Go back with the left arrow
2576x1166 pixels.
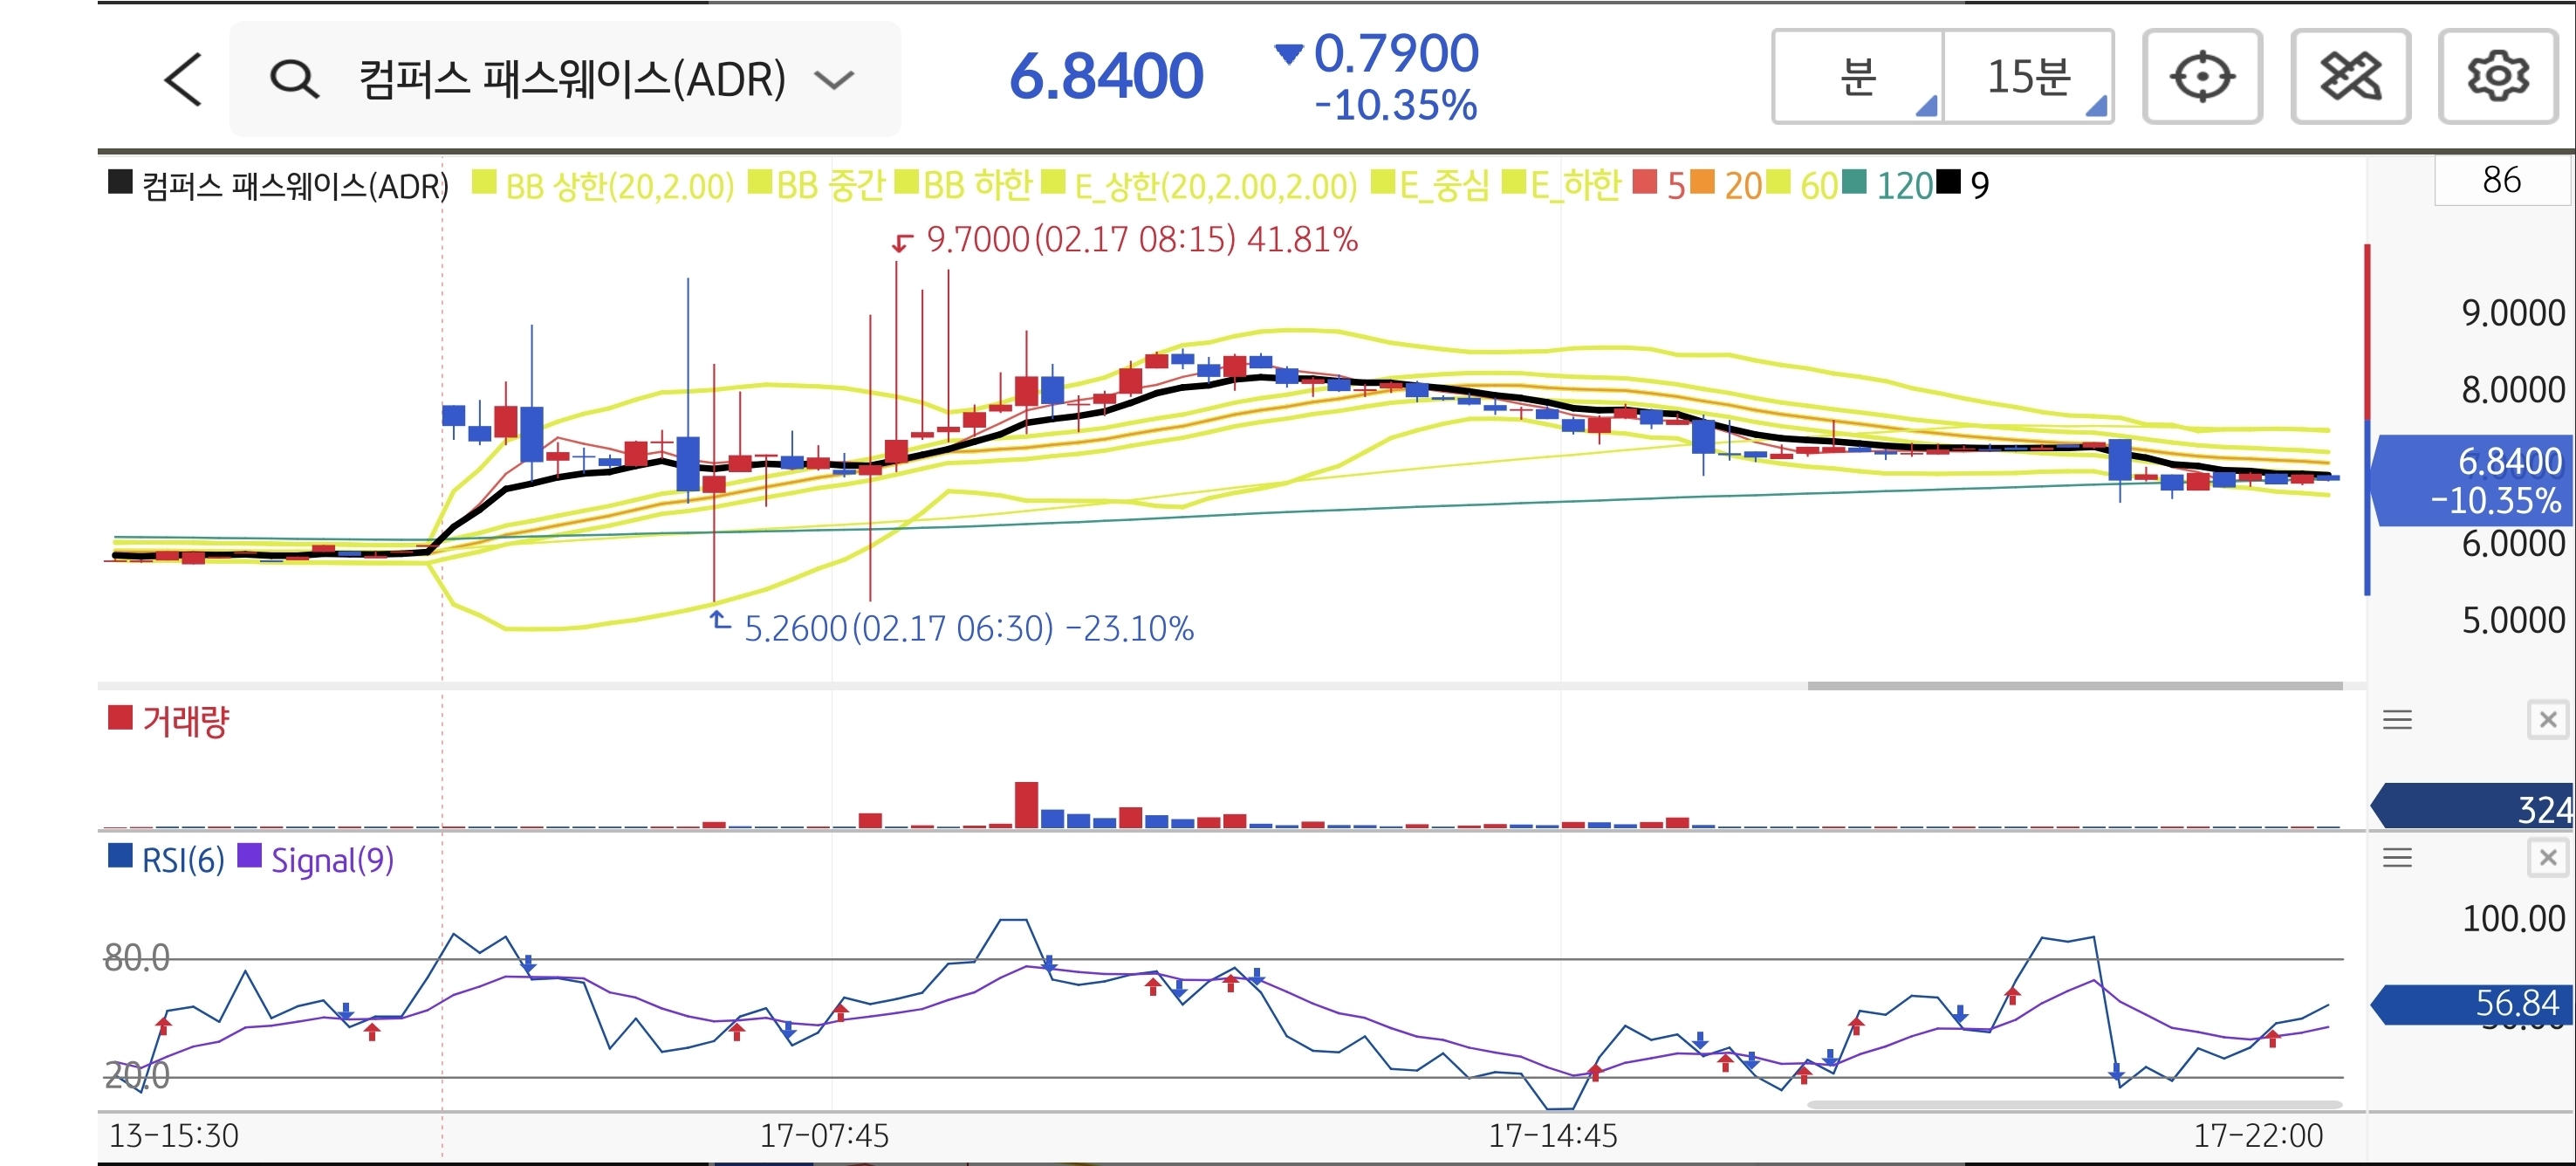(183, 79)
